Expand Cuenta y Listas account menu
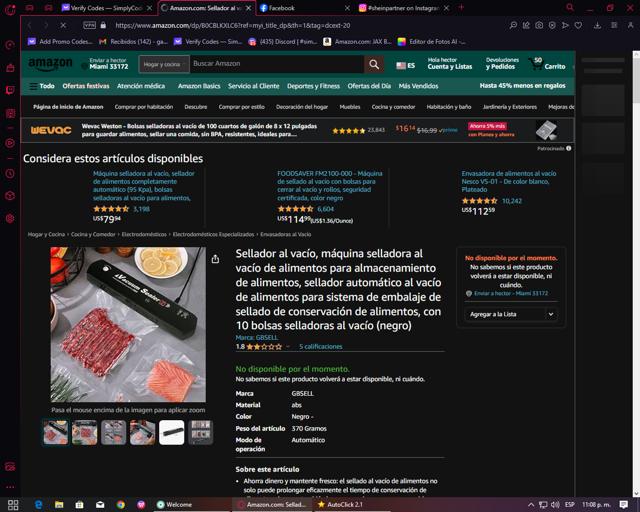Viewport: 640px width, 512px height. pyautogui.click(x=450, y=63)
